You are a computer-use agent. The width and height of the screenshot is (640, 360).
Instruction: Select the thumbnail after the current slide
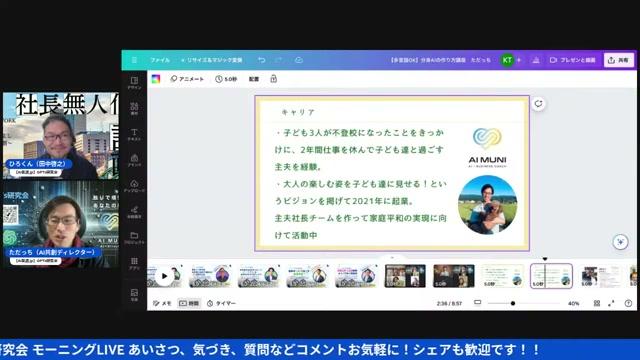(x=601, y=276)
